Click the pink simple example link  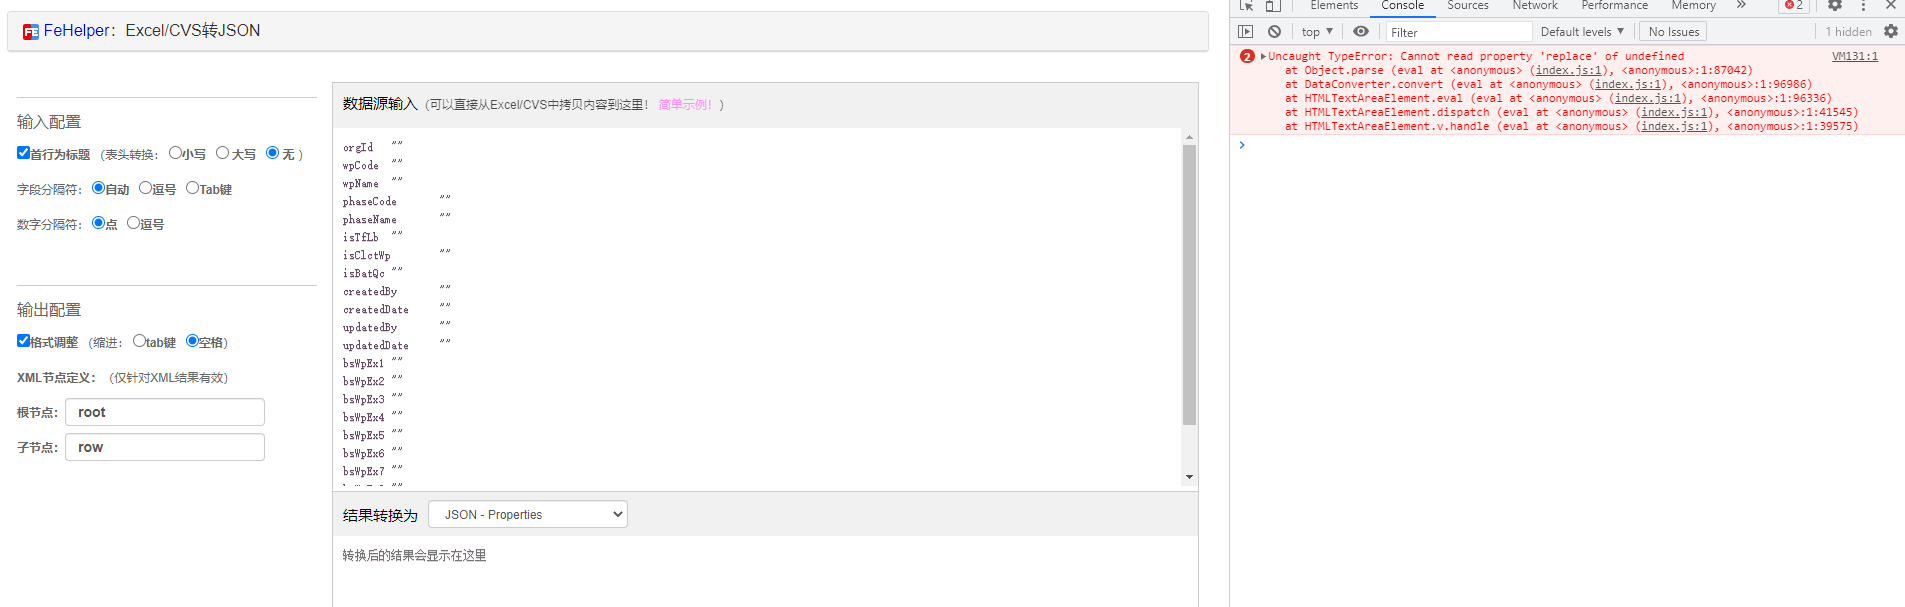(x=686, y=105)
